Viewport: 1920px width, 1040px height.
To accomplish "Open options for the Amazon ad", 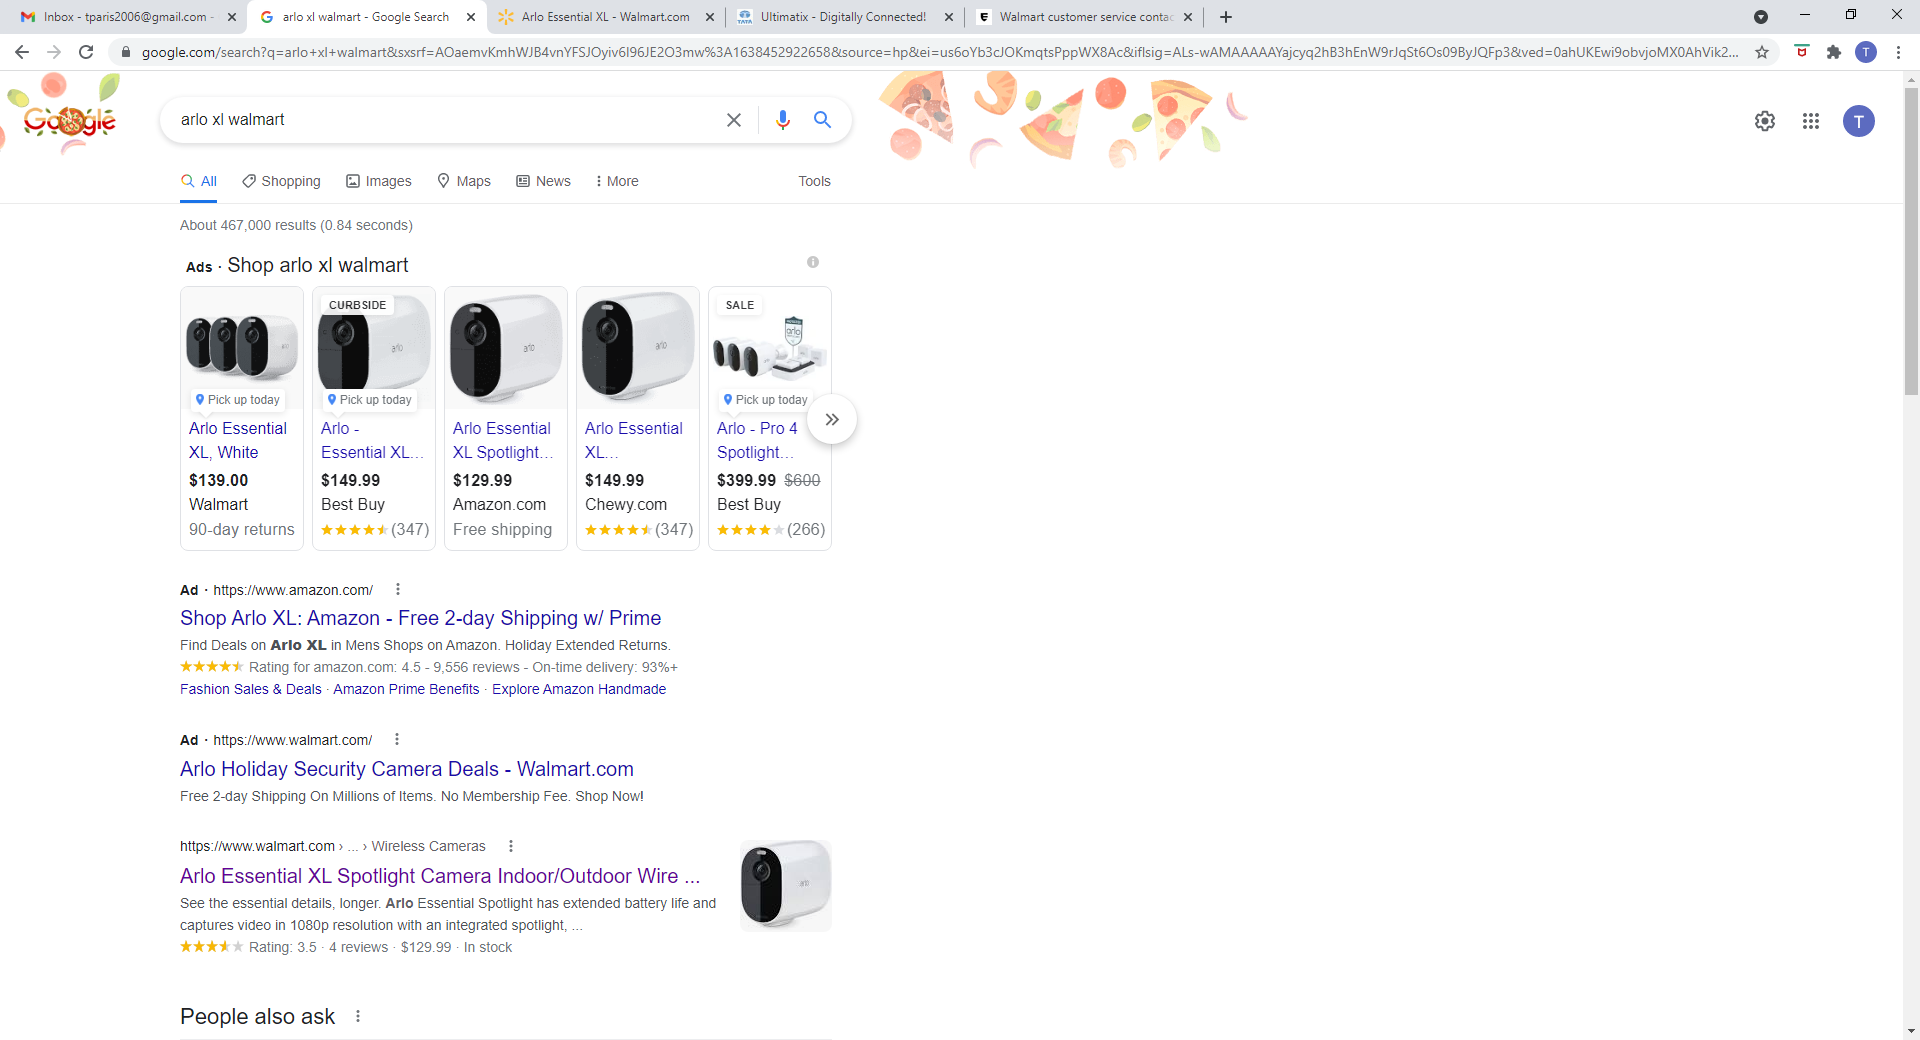I will click(x=398, y=590).
